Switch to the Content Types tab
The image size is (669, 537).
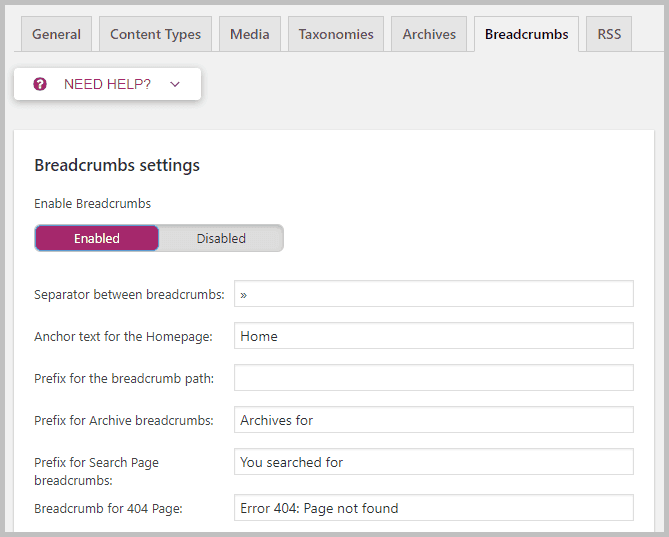[x=155, y=34]
